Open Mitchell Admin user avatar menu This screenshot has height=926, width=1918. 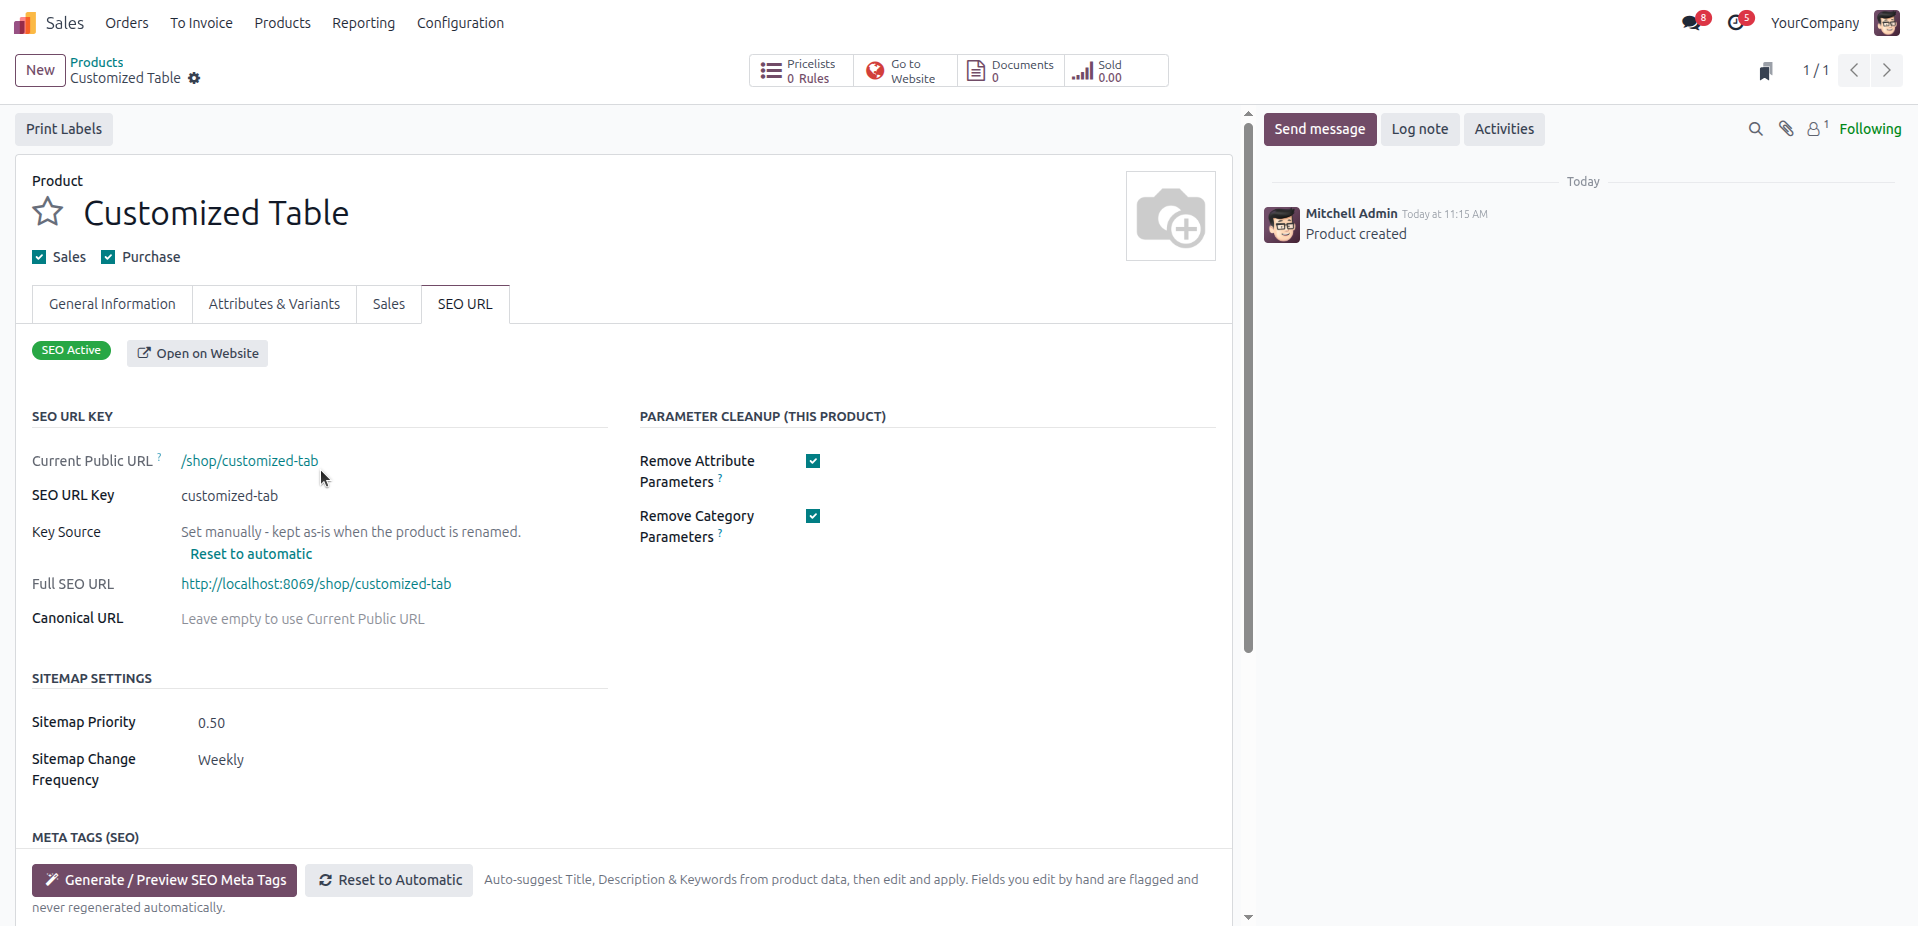point(1887,23)
